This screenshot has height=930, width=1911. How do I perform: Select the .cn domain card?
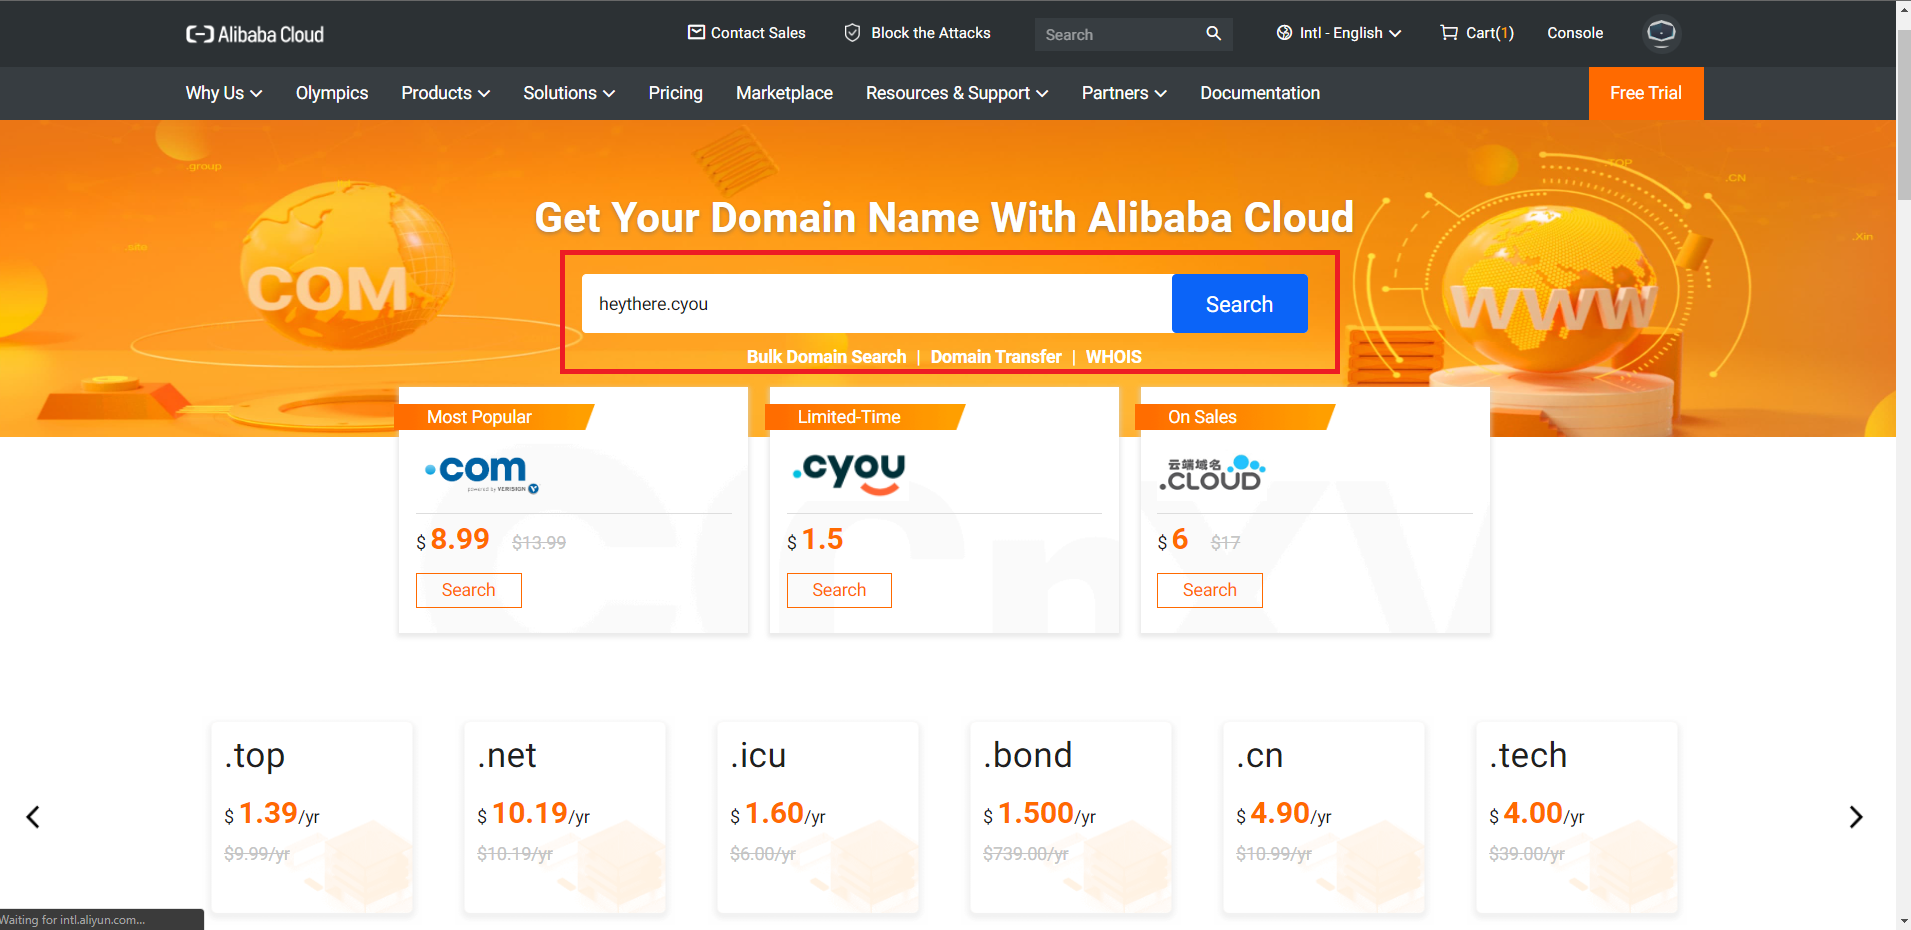coord(1324,817)
